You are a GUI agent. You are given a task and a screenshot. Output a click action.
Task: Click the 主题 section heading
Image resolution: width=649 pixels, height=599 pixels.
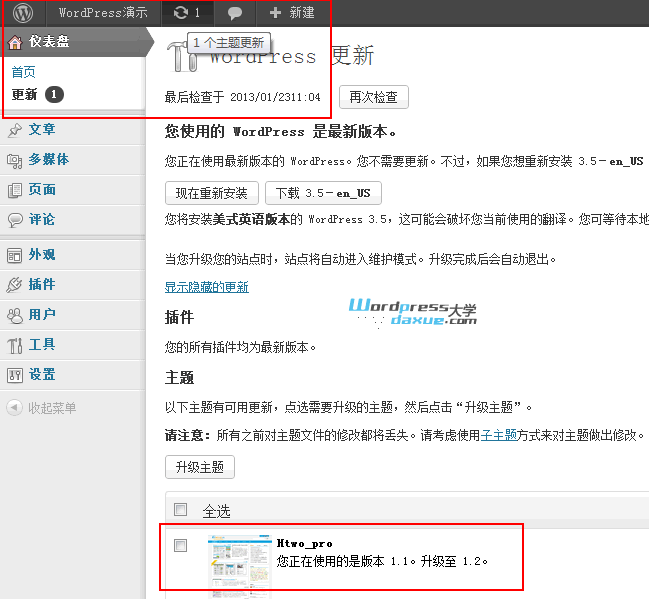coord(179,378)
